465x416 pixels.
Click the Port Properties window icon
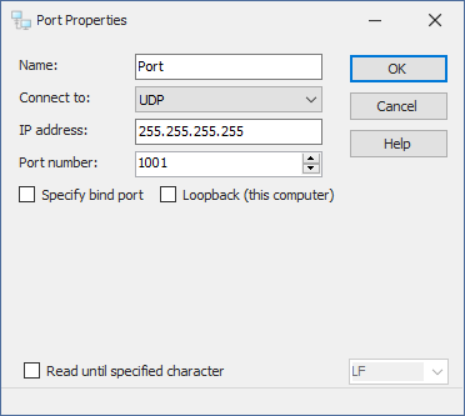pos(21,20)
